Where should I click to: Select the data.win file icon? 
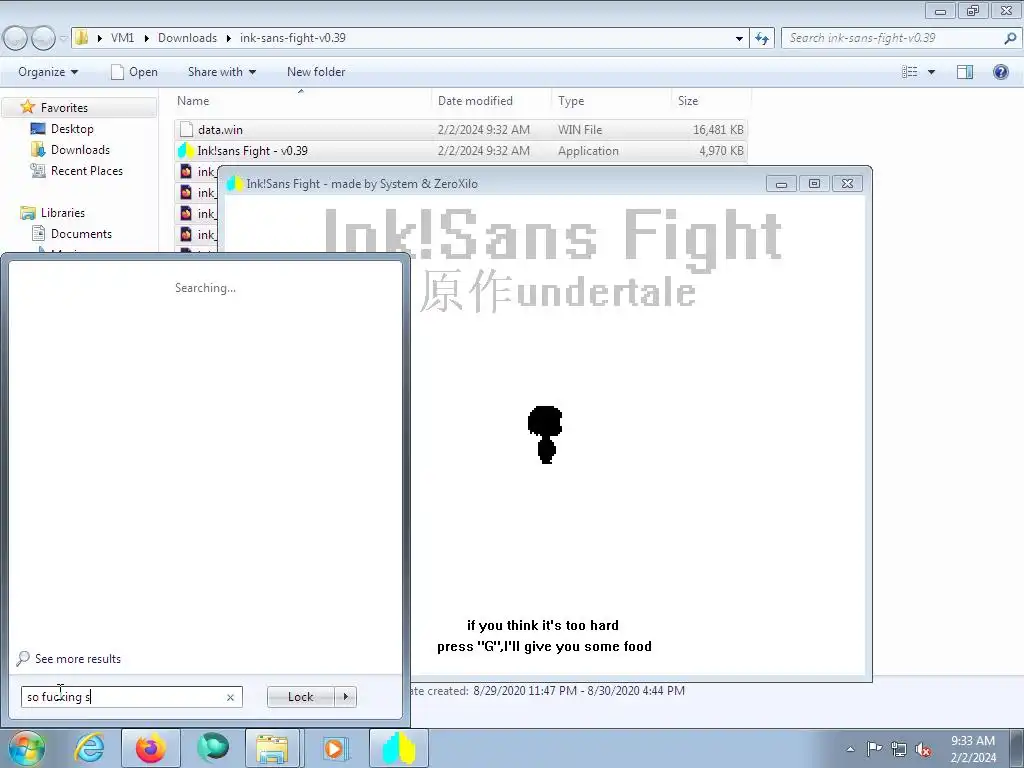(x=187, y=129)
